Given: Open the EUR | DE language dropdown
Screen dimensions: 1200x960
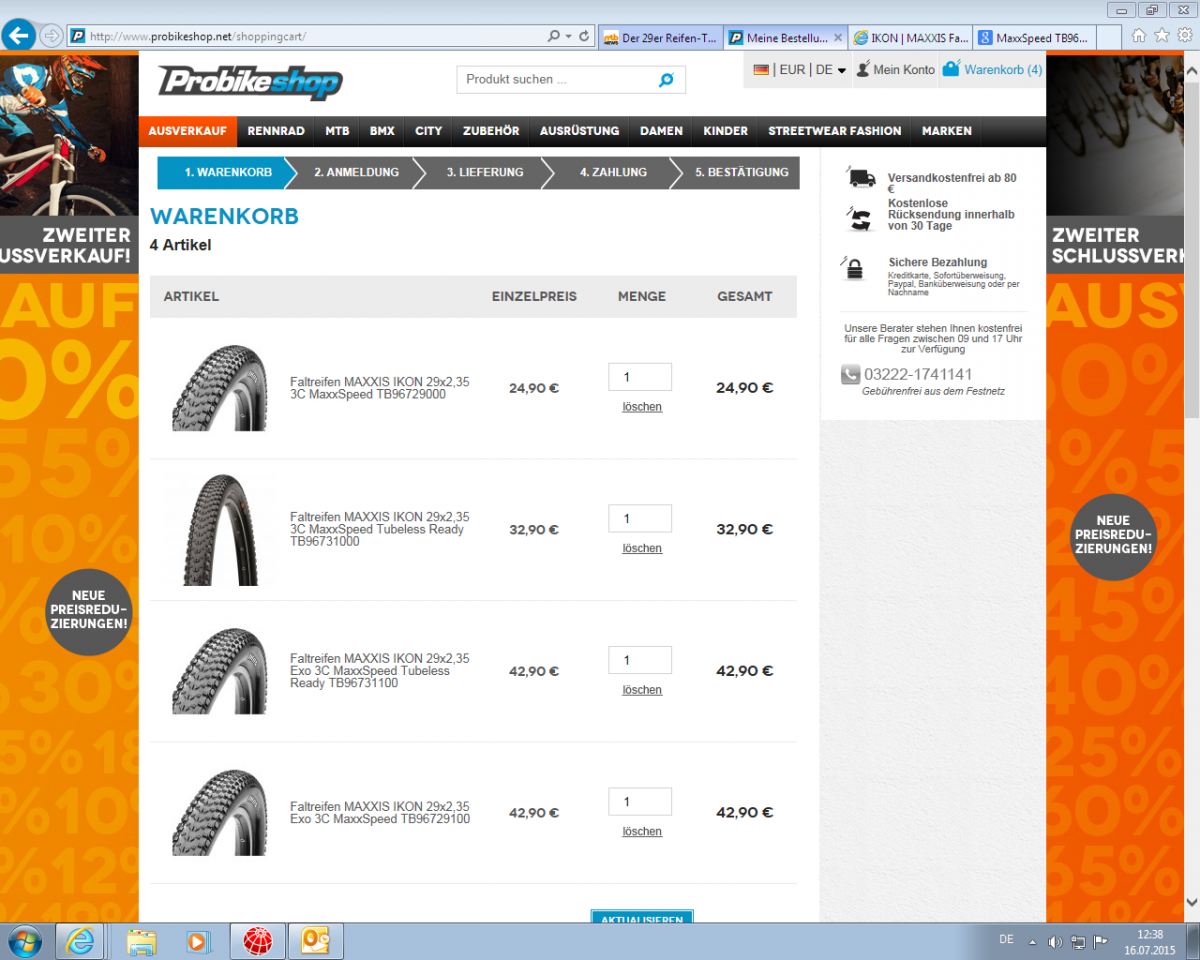Looking at the screenshot, I should [800, 70].
